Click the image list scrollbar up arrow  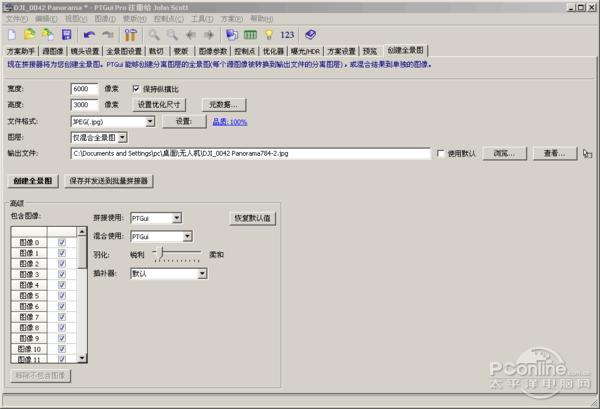pyautogui.click(x=82, y=231)
